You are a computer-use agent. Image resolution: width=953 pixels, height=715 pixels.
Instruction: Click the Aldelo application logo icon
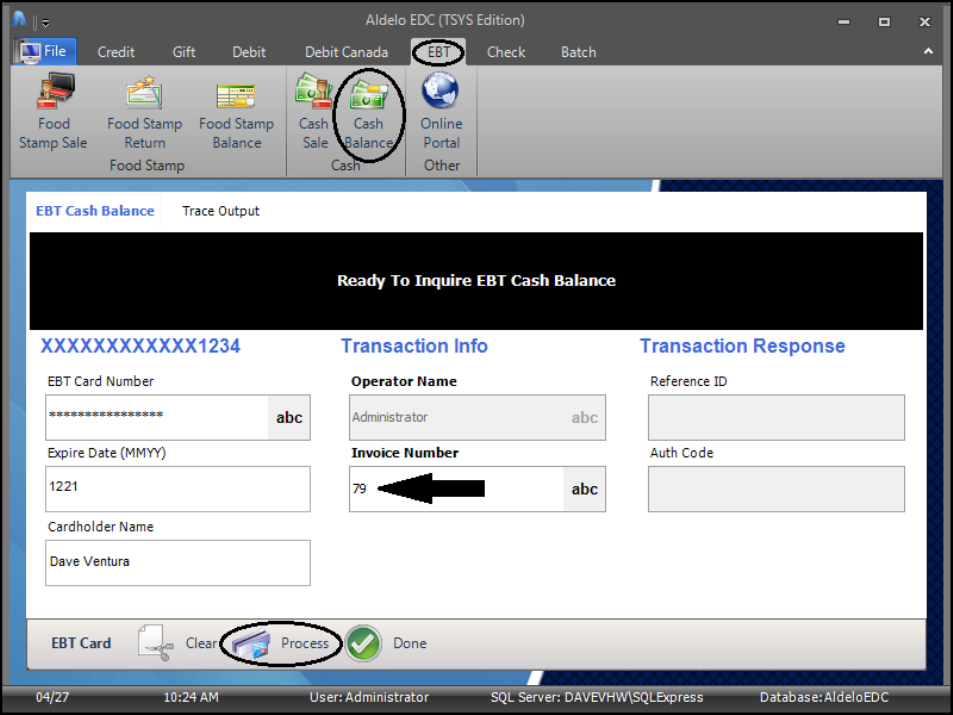coord(19,20)
